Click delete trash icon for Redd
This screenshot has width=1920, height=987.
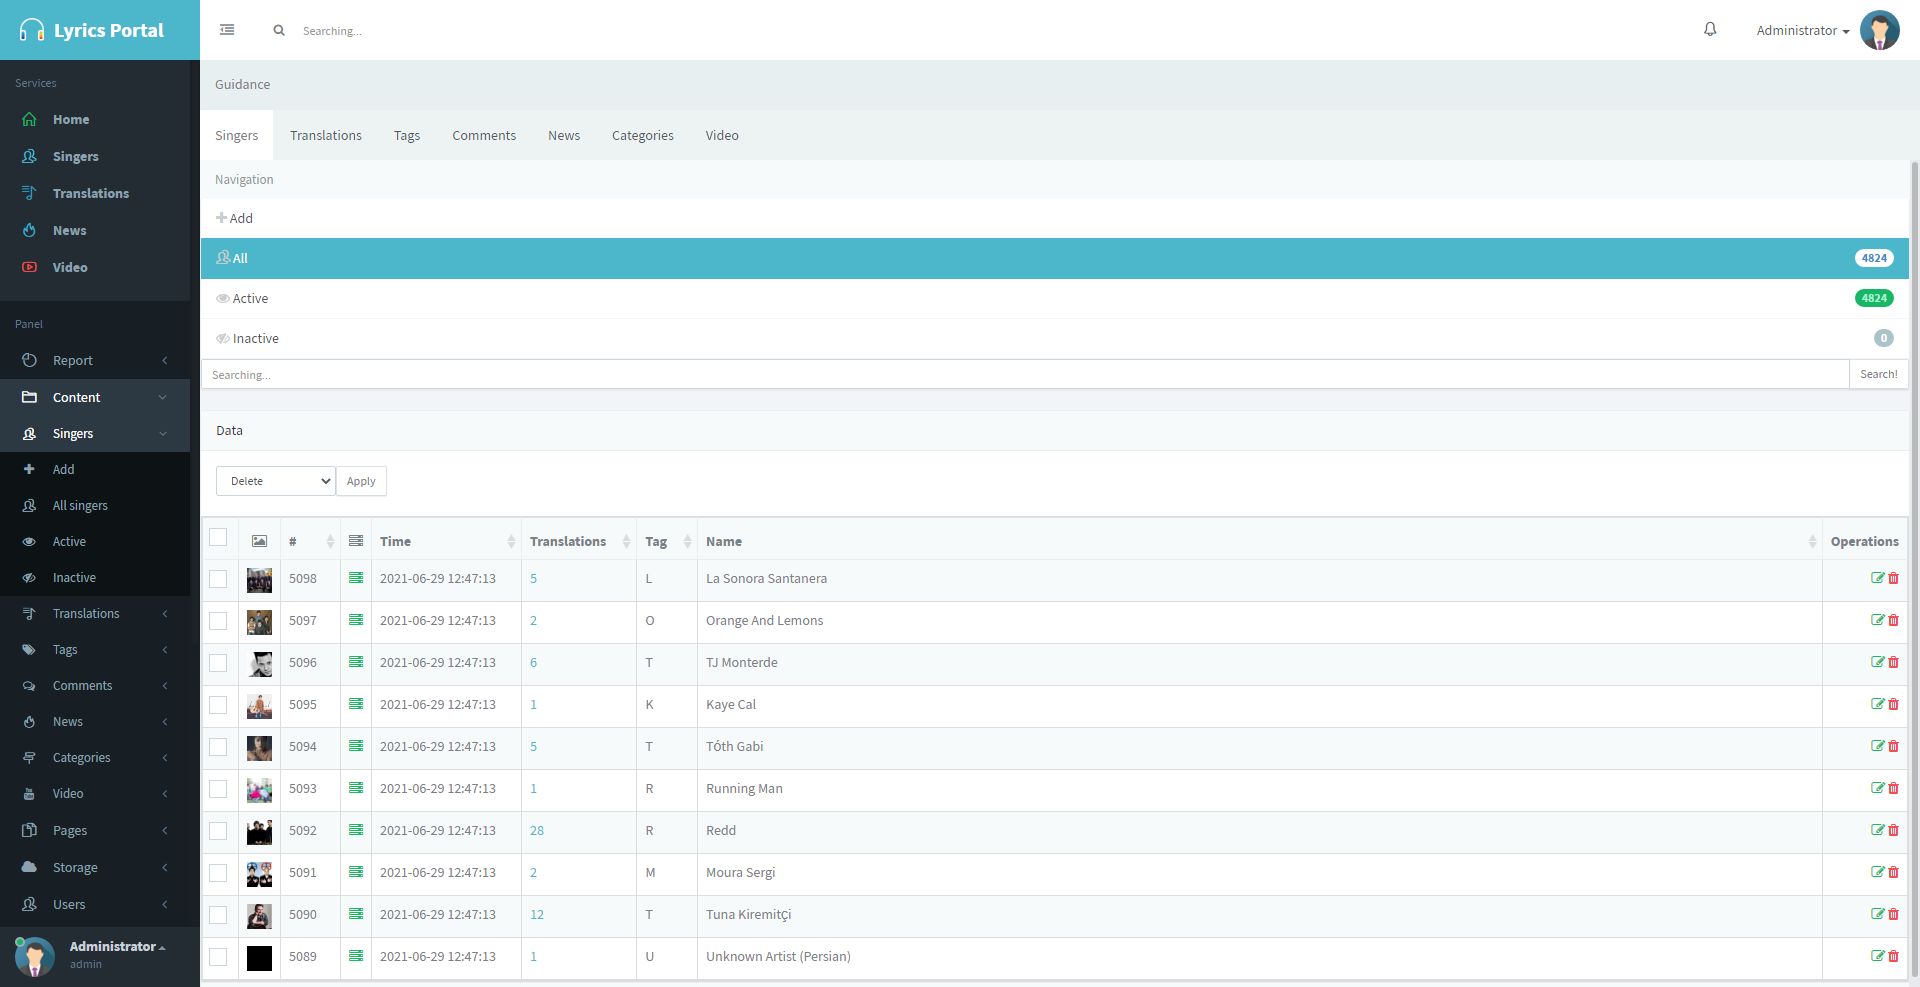1893,830
